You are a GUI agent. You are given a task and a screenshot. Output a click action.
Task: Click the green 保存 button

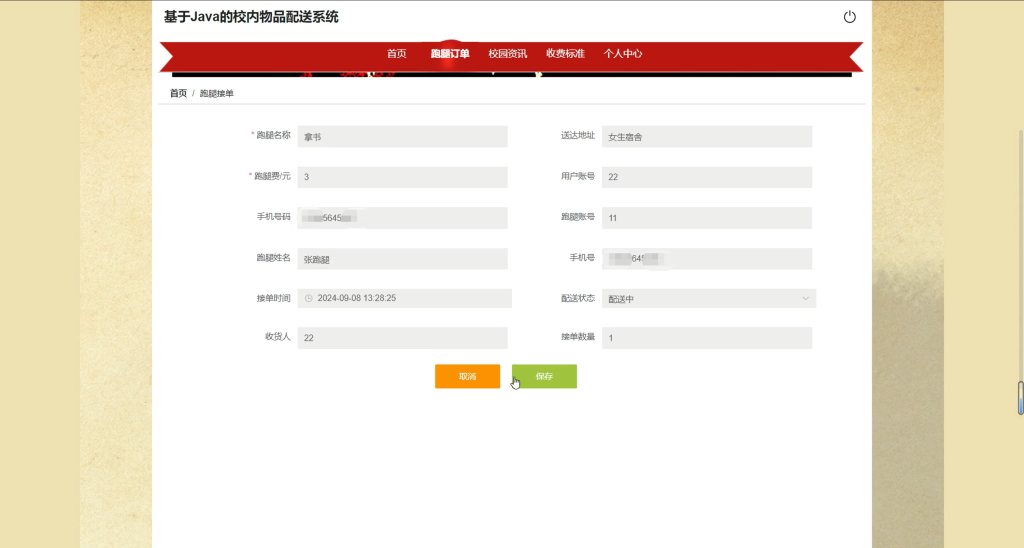coord(544,376)
